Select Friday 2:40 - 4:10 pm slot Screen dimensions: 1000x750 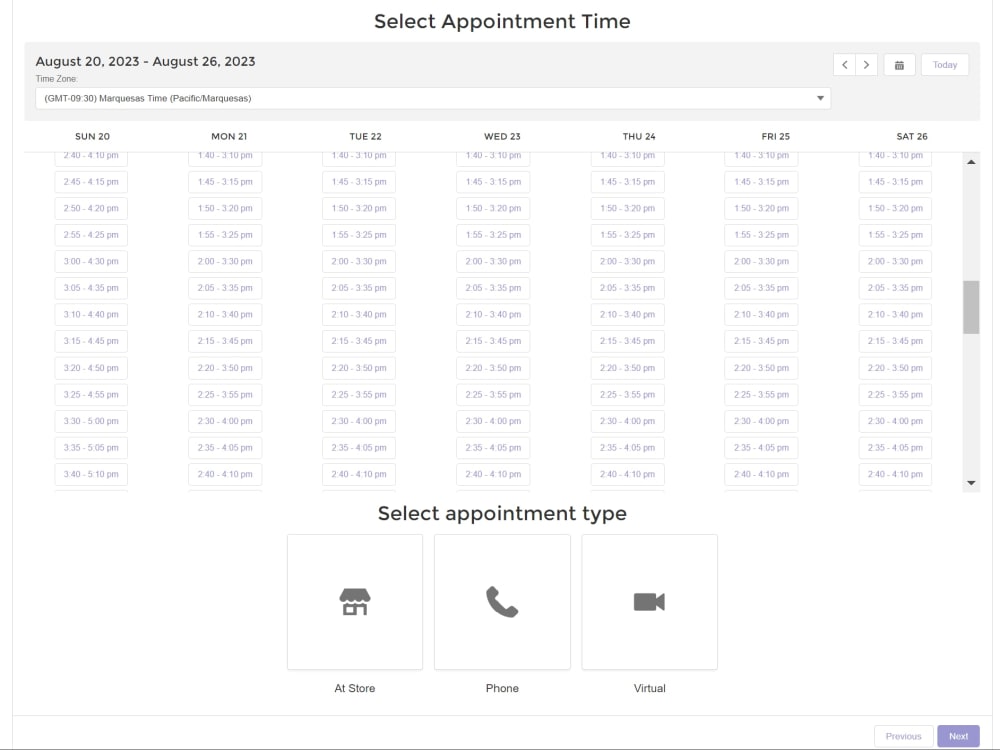click(x=761, y=474)
